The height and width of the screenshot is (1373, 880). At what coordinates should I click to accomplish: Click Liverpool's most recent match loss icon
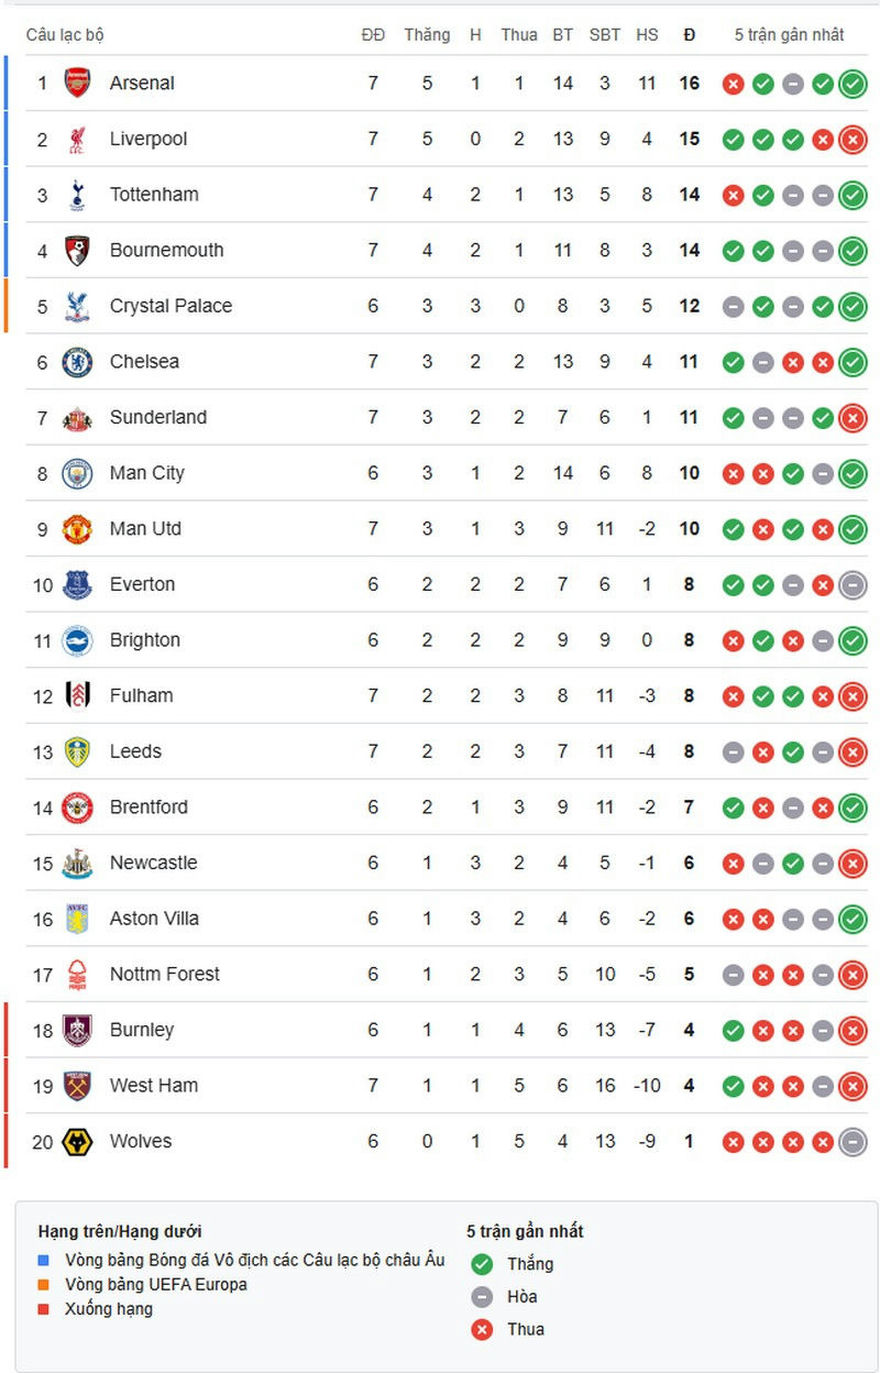point(852,140)
